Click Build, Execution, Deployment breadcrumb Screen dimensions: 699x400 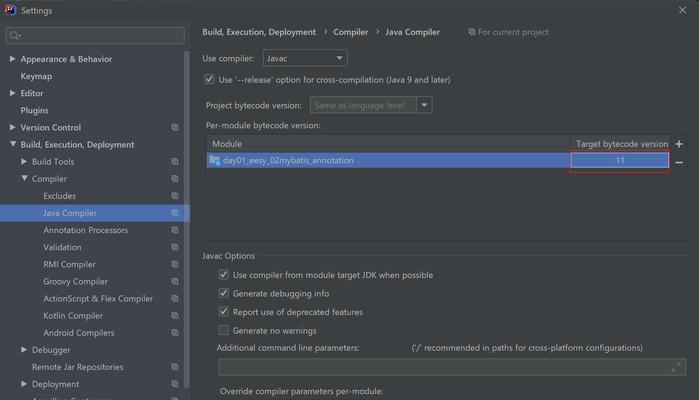259,32
